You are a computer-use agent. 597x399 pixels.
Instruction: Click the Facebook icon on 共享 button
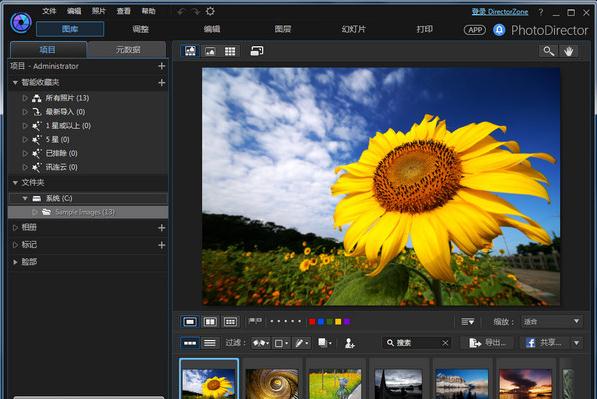click(x=531, y=343)
